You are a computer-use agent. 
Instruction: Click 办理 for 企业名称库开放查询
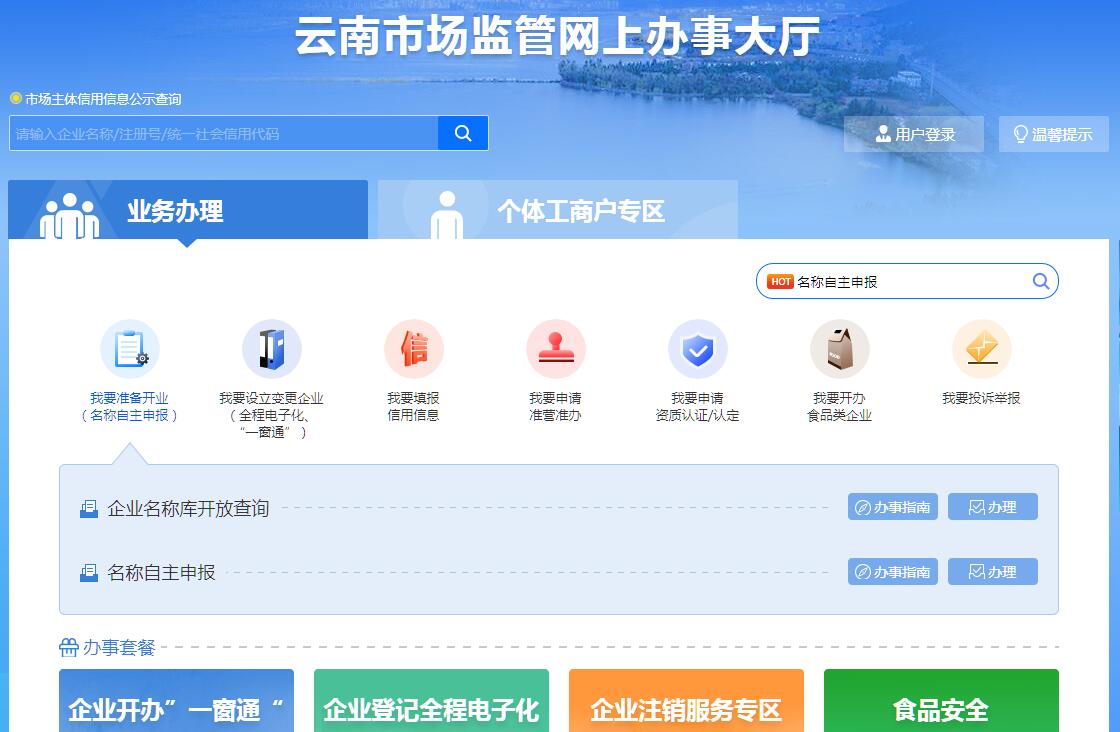(x=993, y=507)
